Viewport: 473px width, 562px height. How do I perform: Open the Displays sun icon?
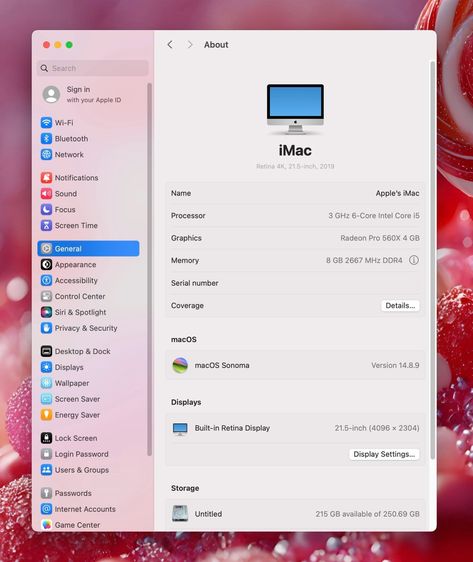click(x=46, y=367)
